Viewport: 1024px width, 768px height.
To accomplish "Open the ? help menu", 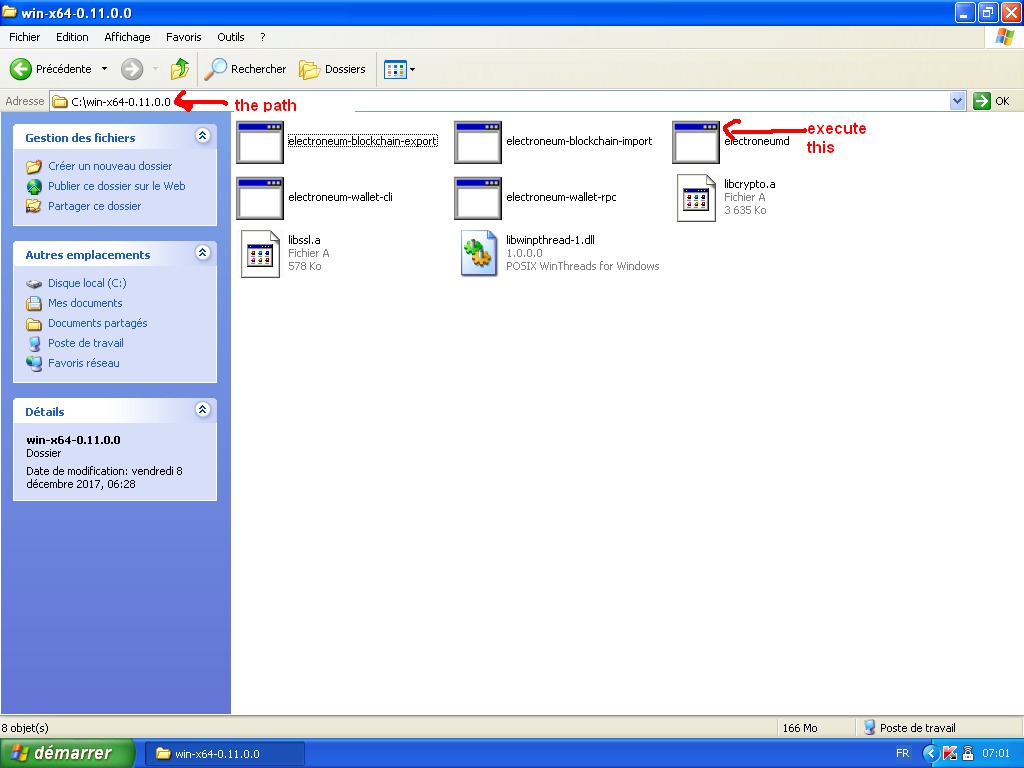I will pyautogui.click(x=263, y=37).
